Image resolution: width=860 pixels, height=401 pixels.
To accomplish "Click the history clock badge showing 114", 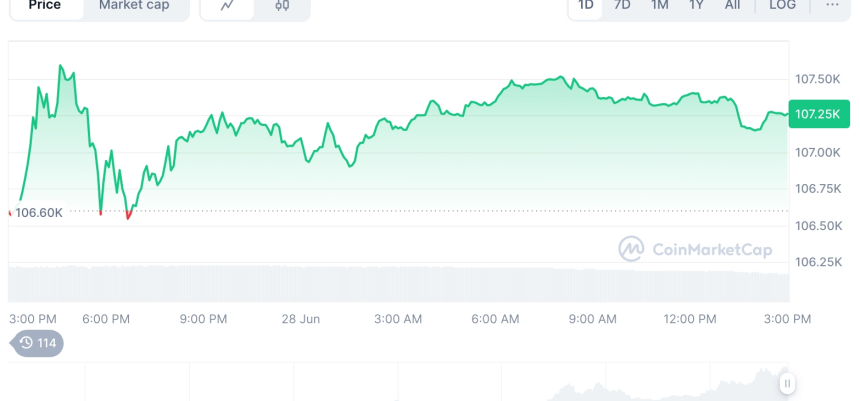I will pos(37,344).
